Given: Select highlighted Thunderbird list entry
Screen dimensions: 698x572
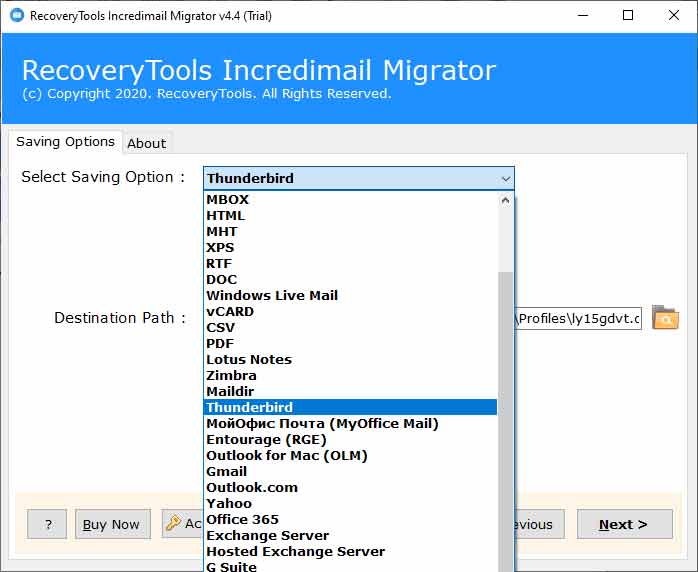Looking at the screenshot, I should point(350,407).
